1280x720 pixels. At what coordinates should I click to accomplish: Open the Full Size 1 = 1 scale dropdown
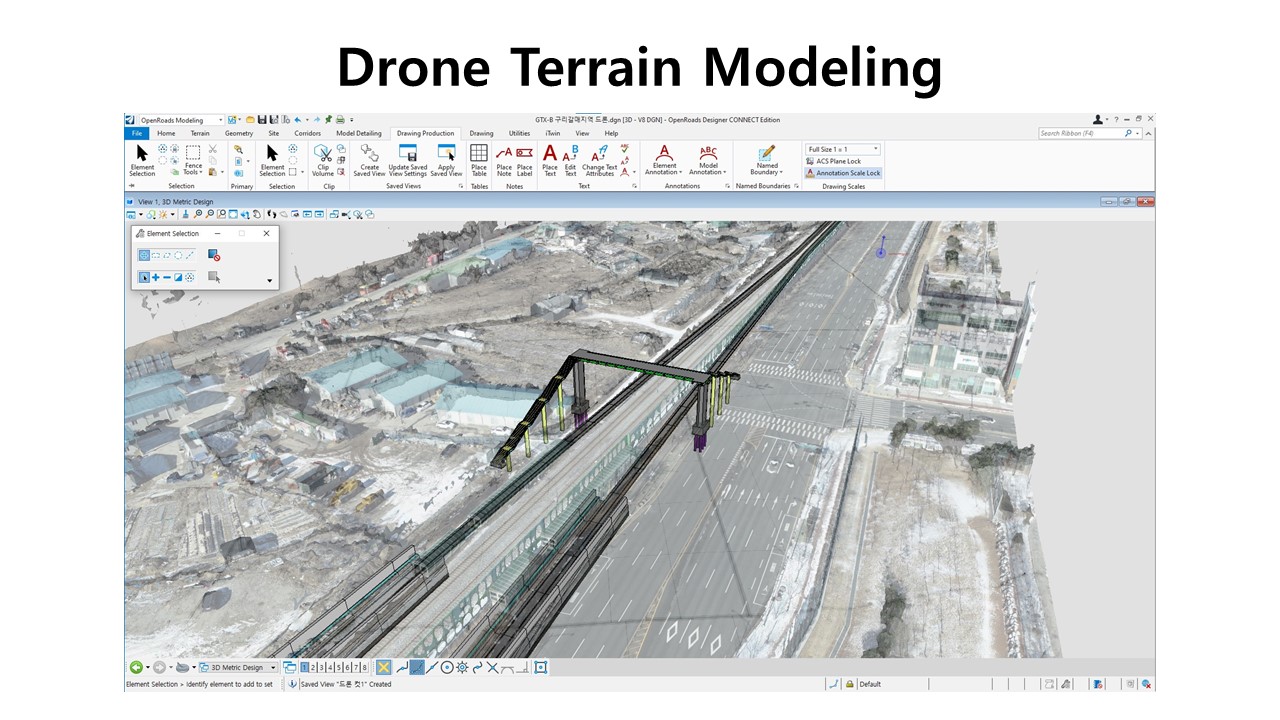843,149
